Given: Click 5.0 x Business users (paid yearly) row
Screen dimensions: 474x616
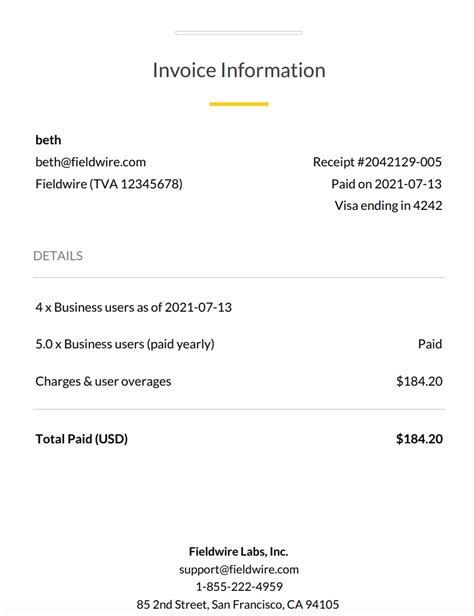Looking at the screenshot, I should tap(239, 344).
